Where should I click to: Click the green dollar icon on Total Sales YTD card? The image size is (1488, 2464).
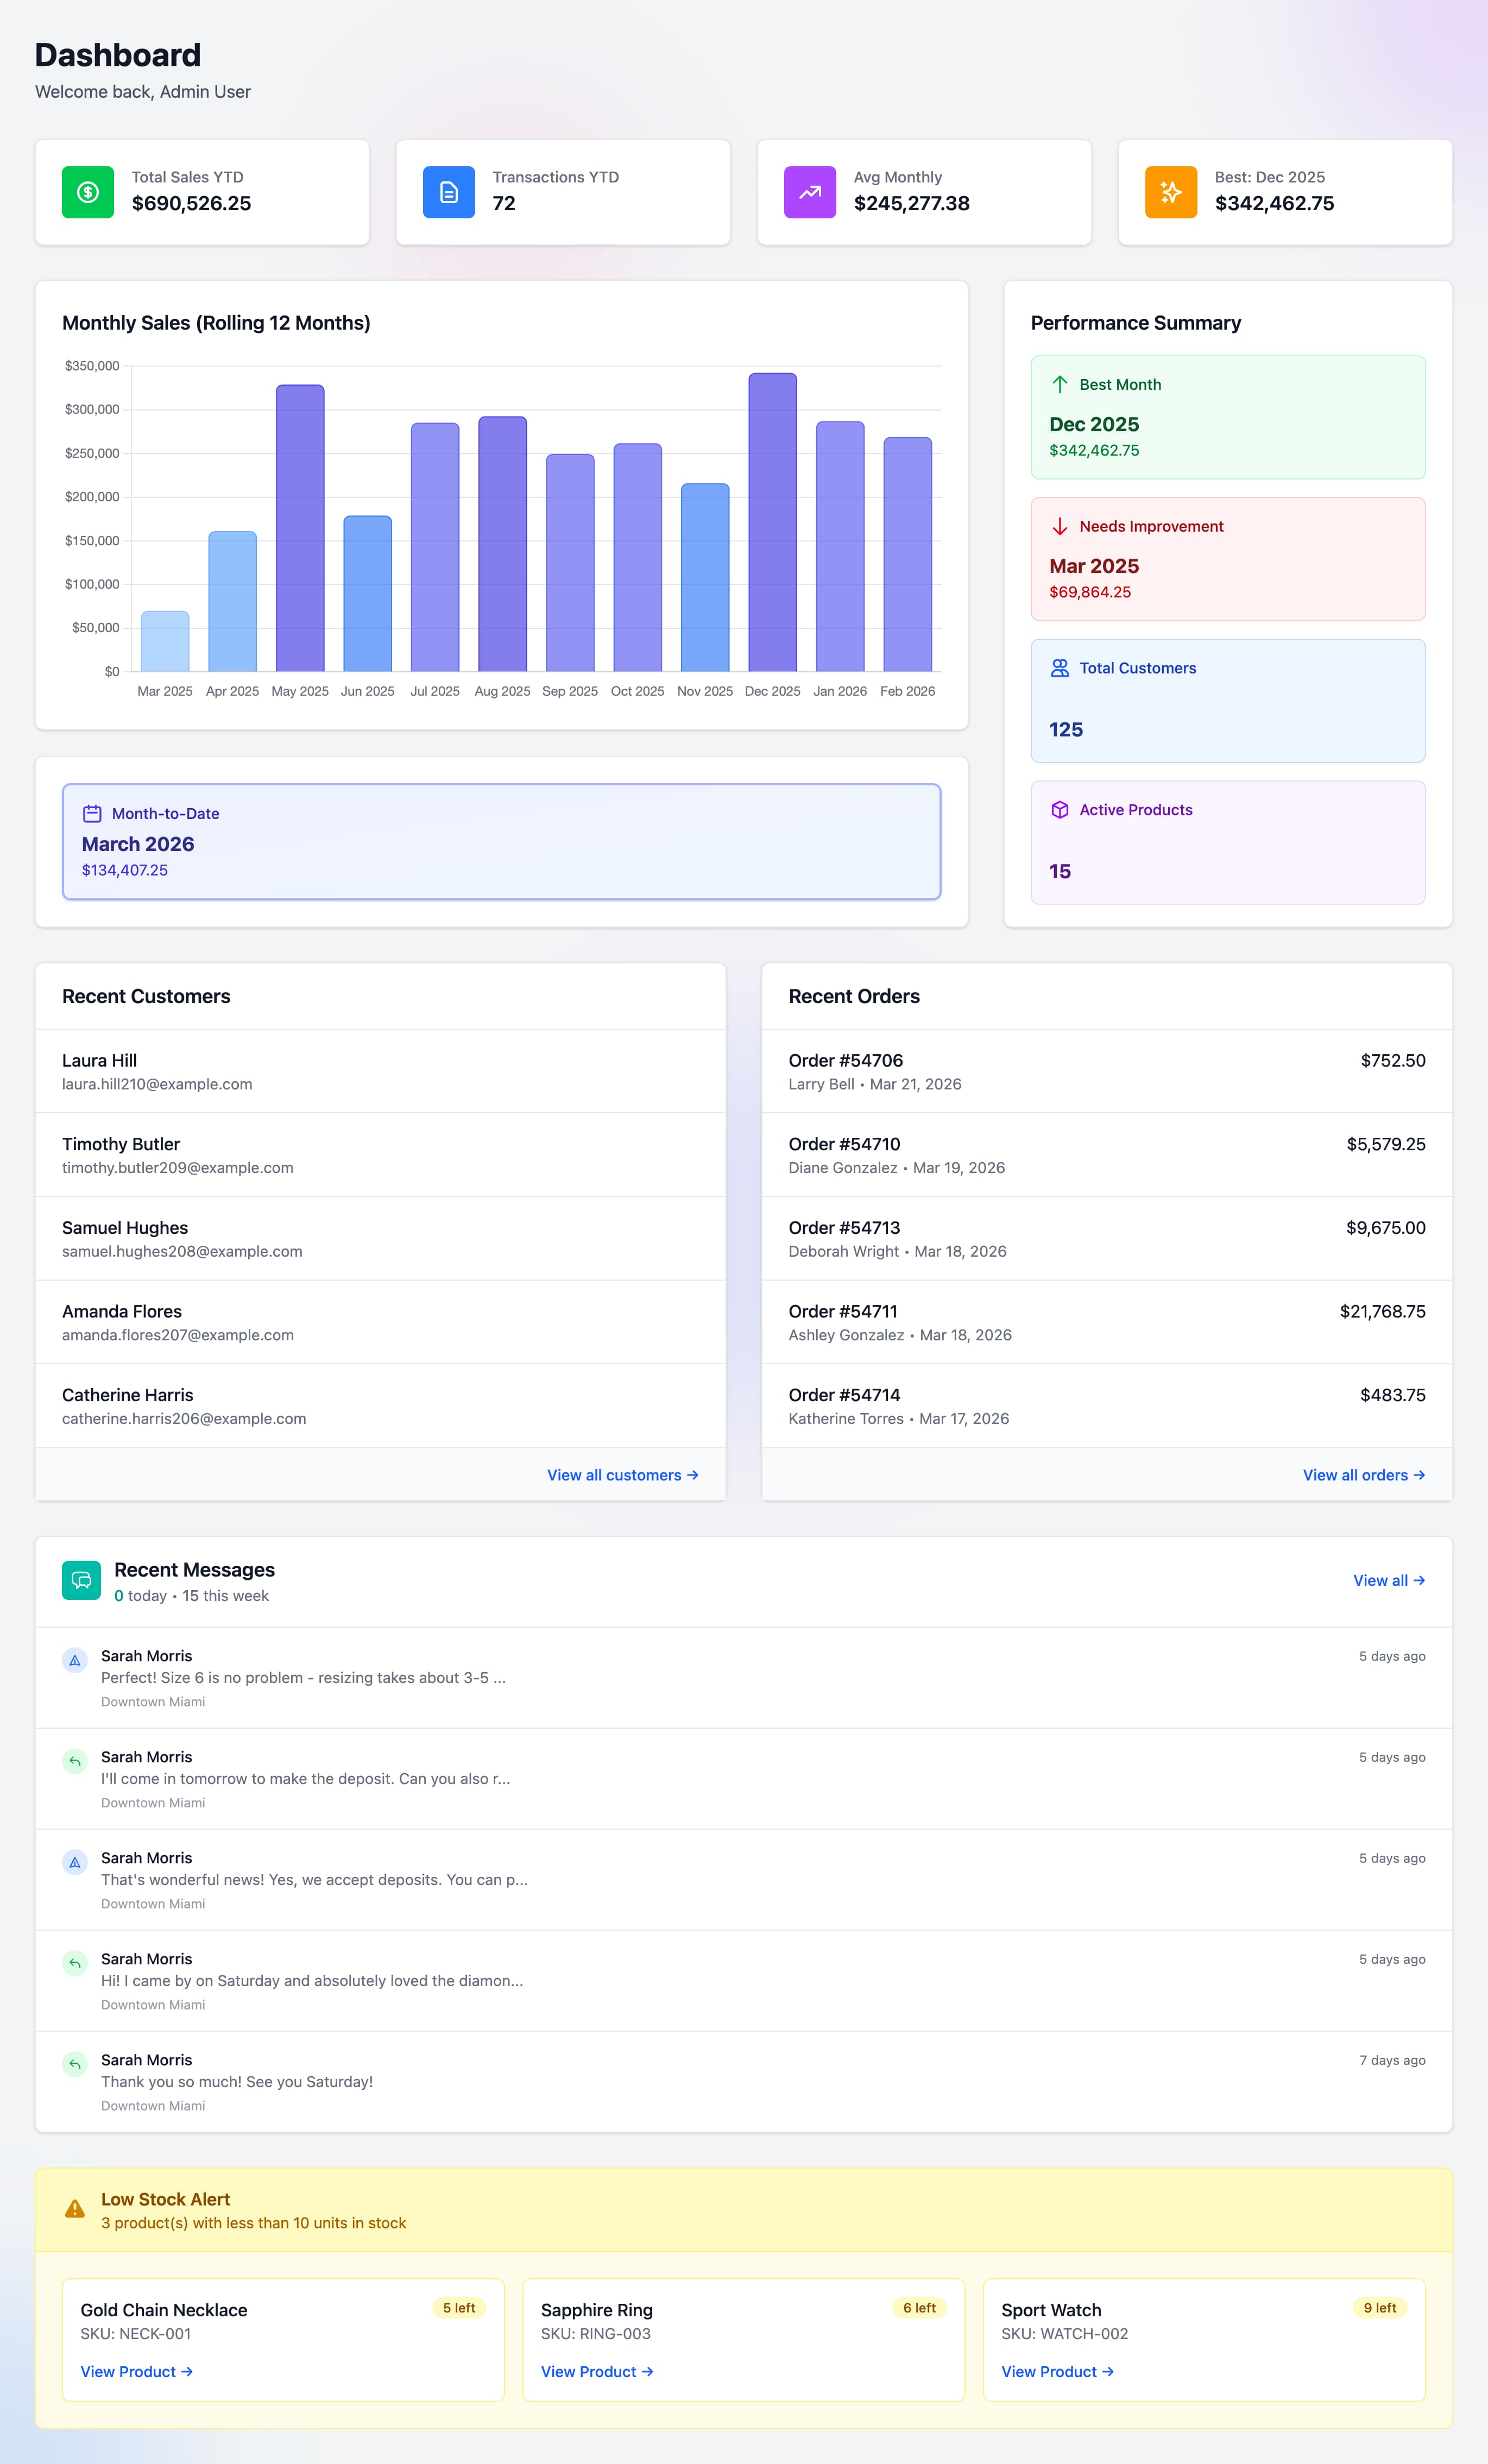[87, 191]
